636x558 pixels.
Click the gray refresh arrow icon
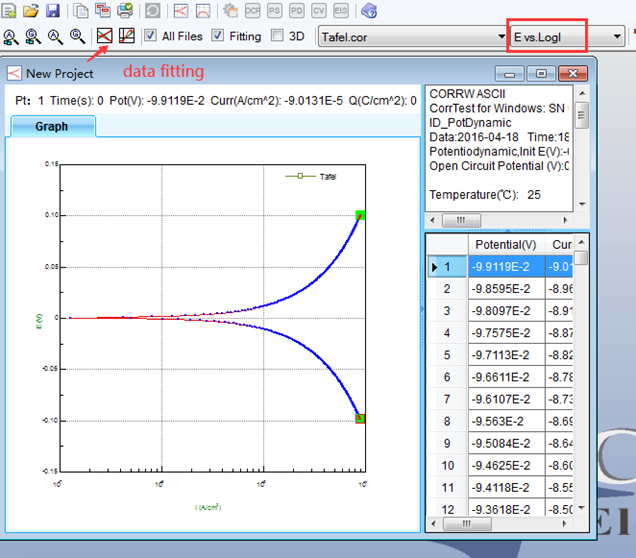153,11
